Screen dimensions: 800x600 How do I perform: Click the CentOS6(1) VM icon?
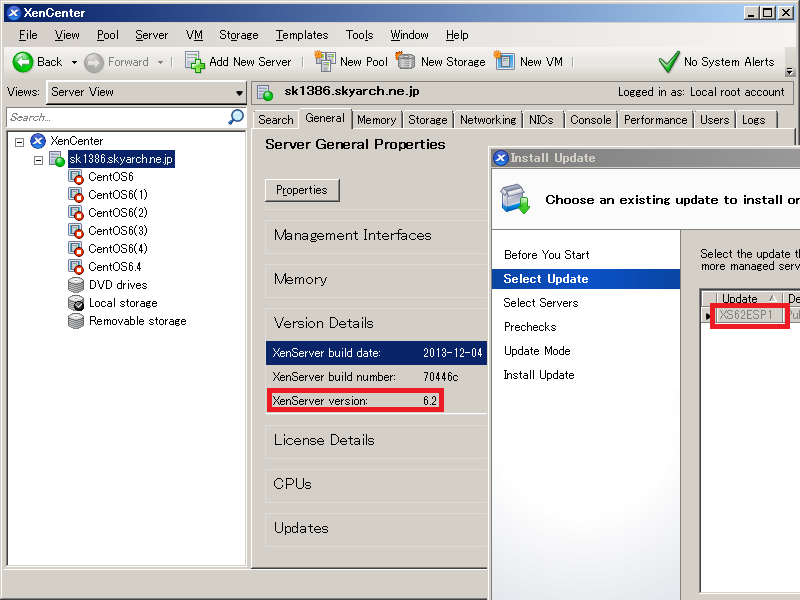[76, 195]
